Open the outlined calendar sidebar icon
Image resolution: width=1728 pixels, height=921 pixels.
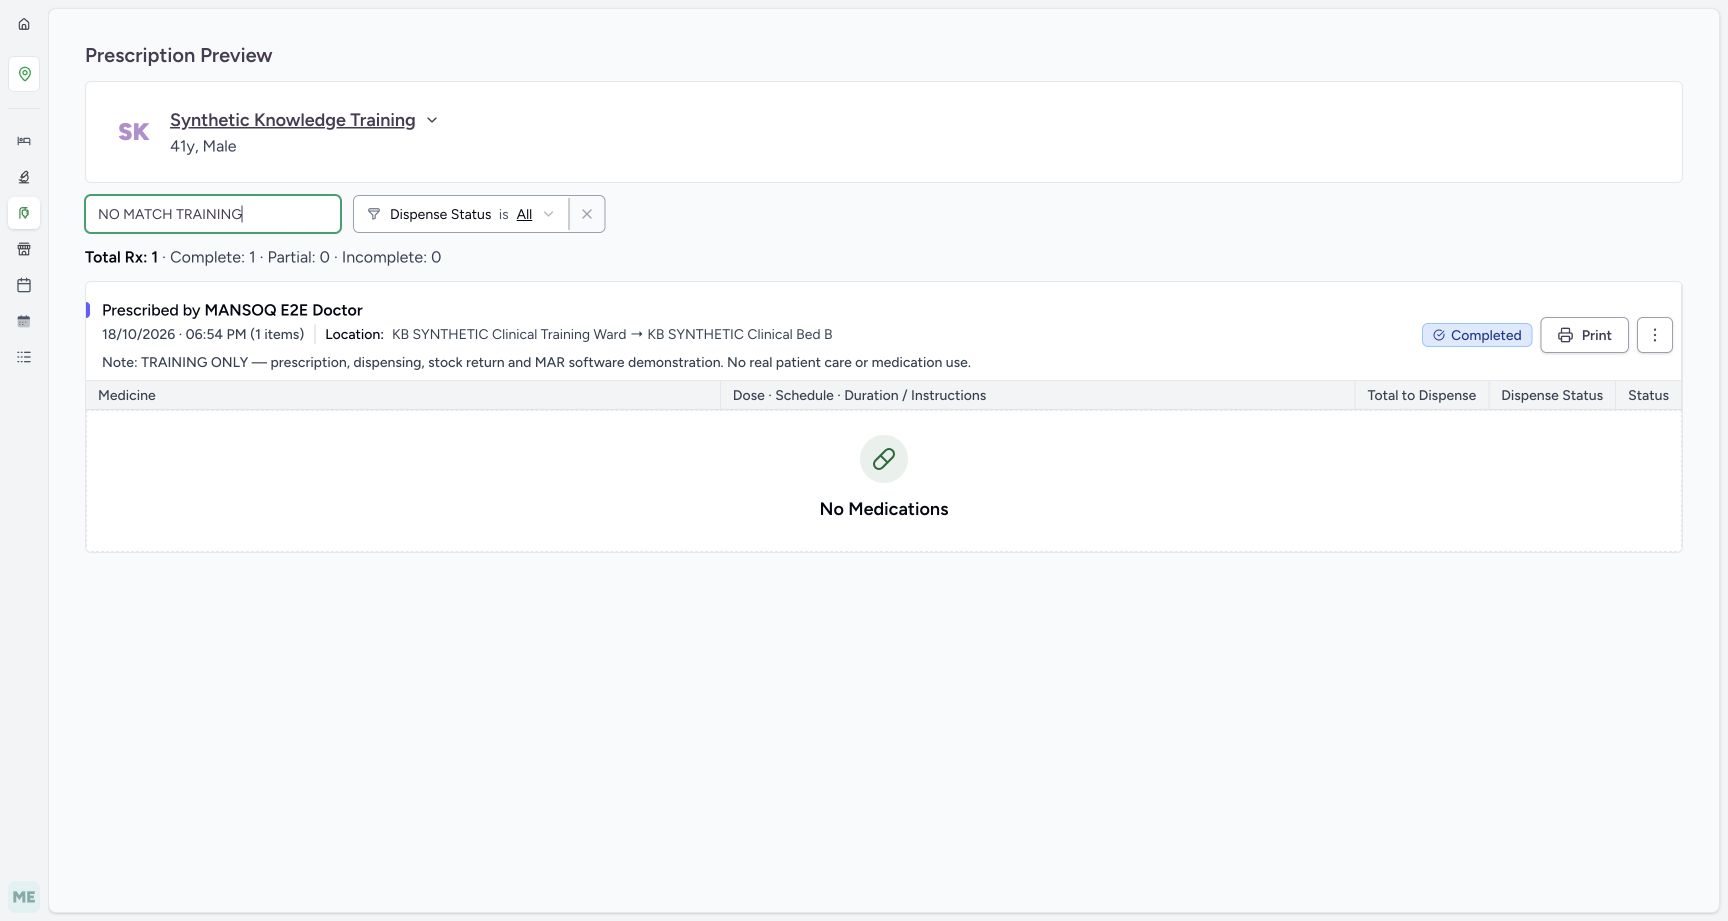[24, 285]
